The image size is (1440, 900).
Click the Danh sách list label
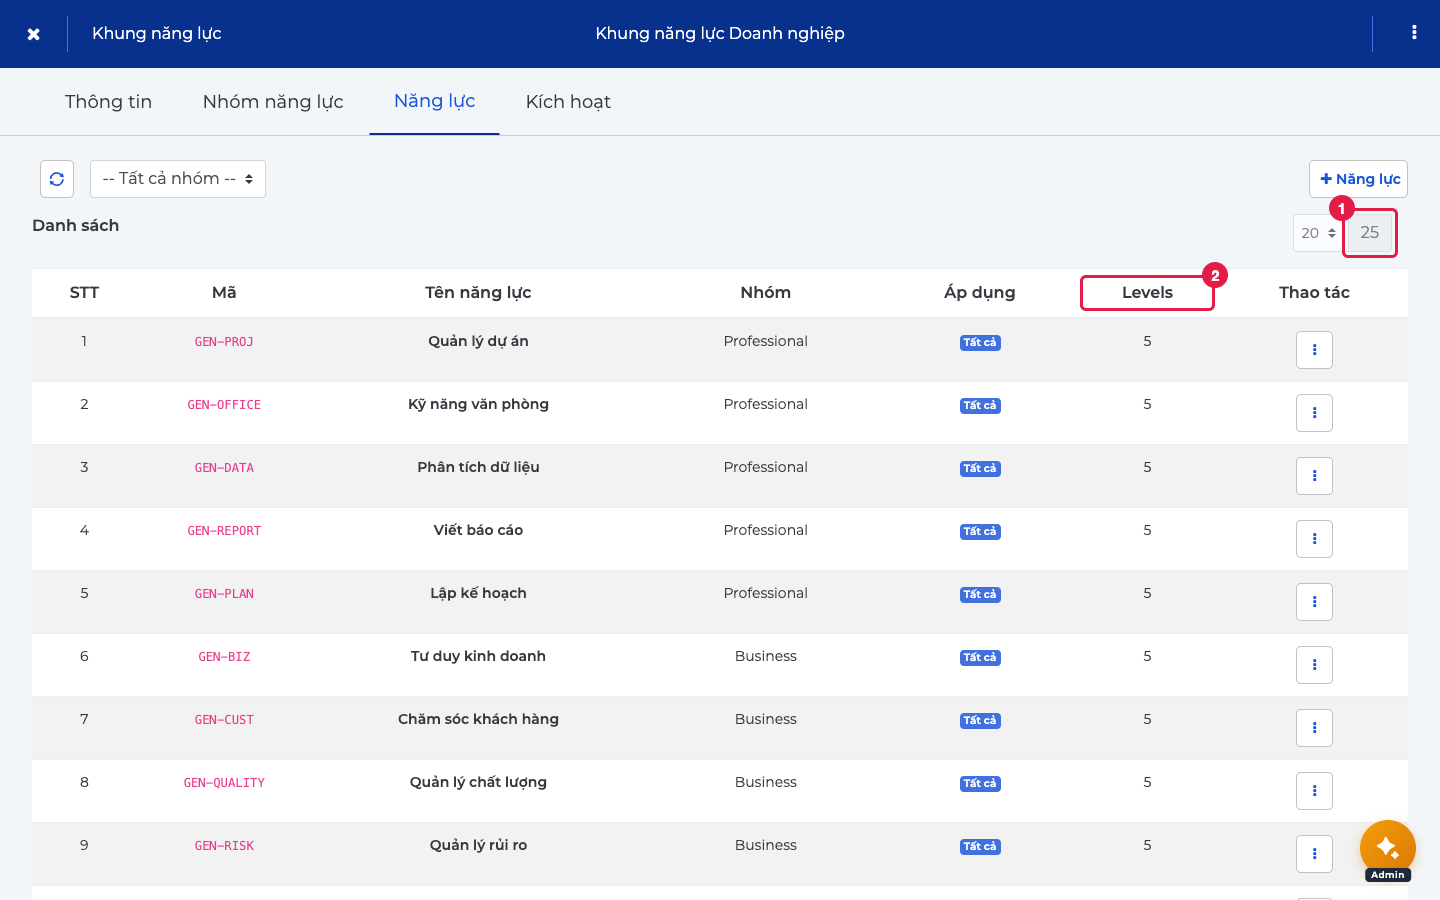click(x=76, y=225)
